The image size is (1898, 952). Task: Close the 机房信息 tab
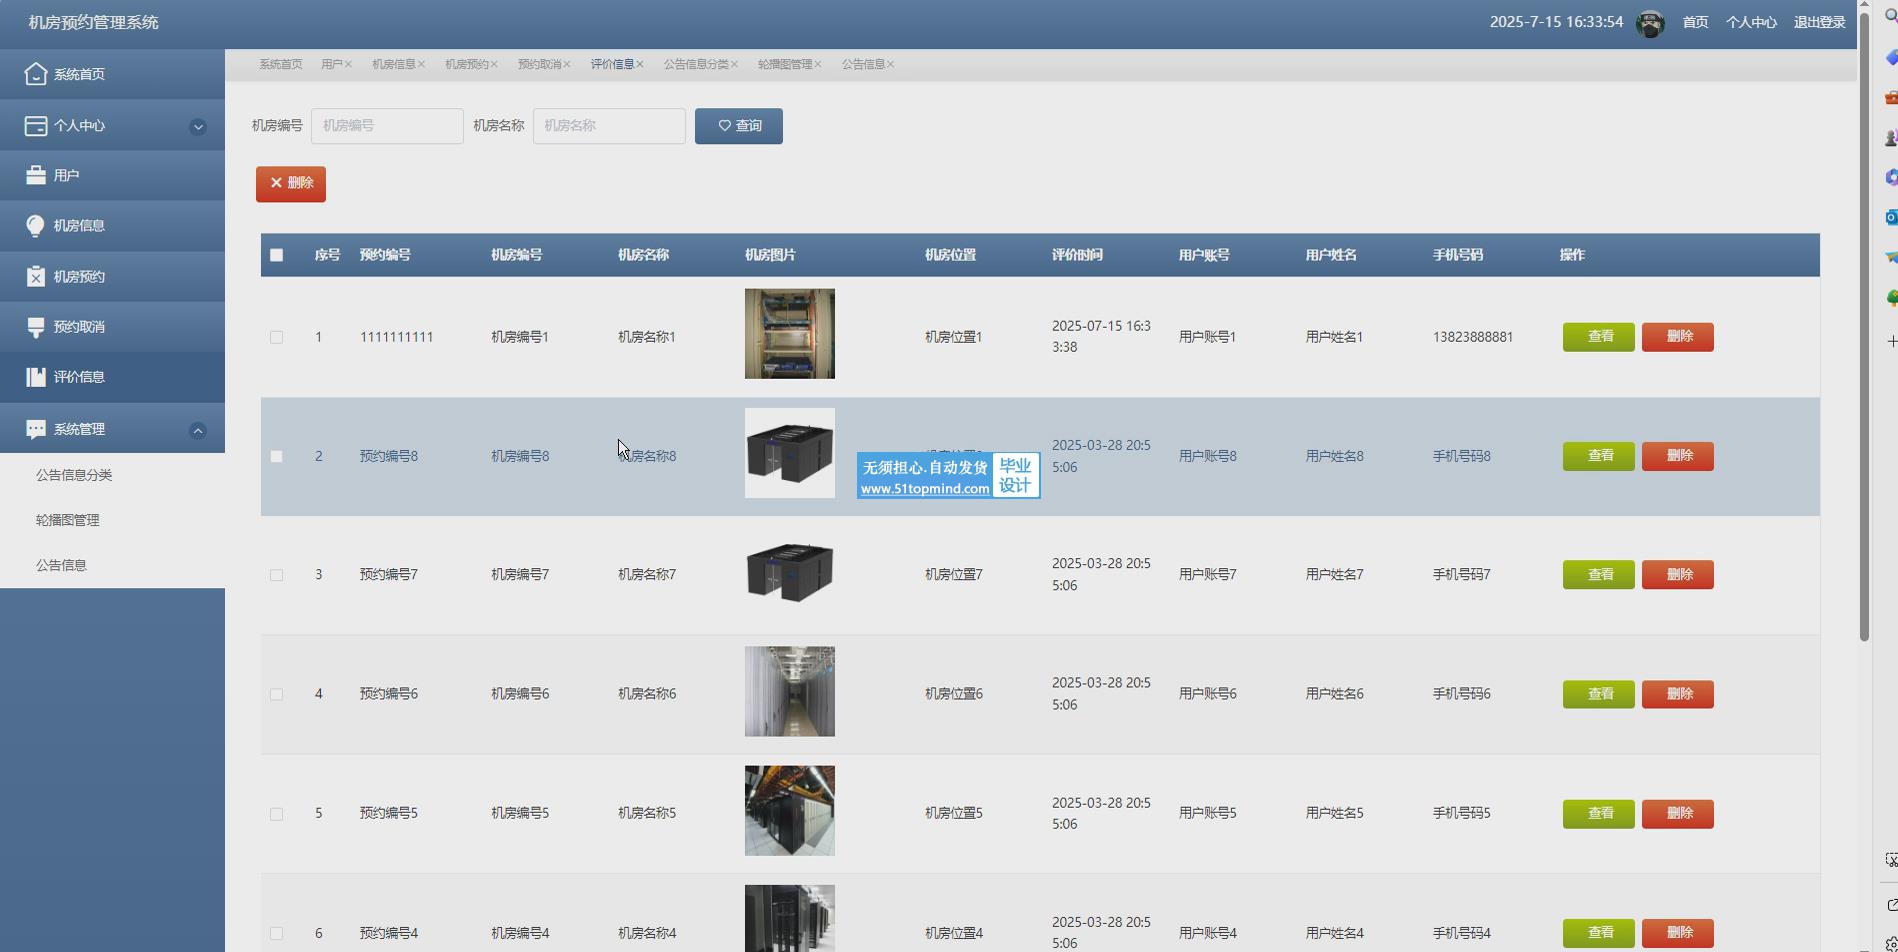click(422, 65)
